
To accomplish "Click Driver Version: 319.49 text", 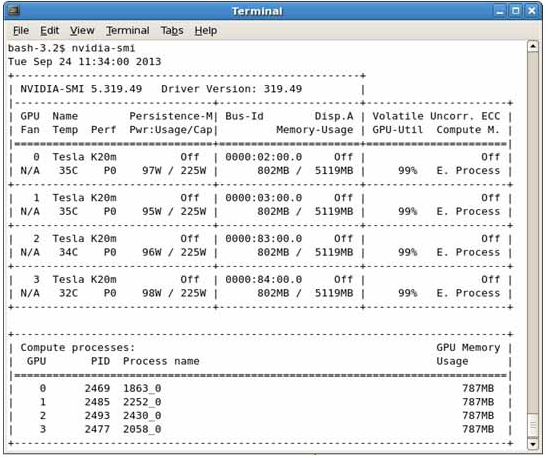I will (231, 89).
